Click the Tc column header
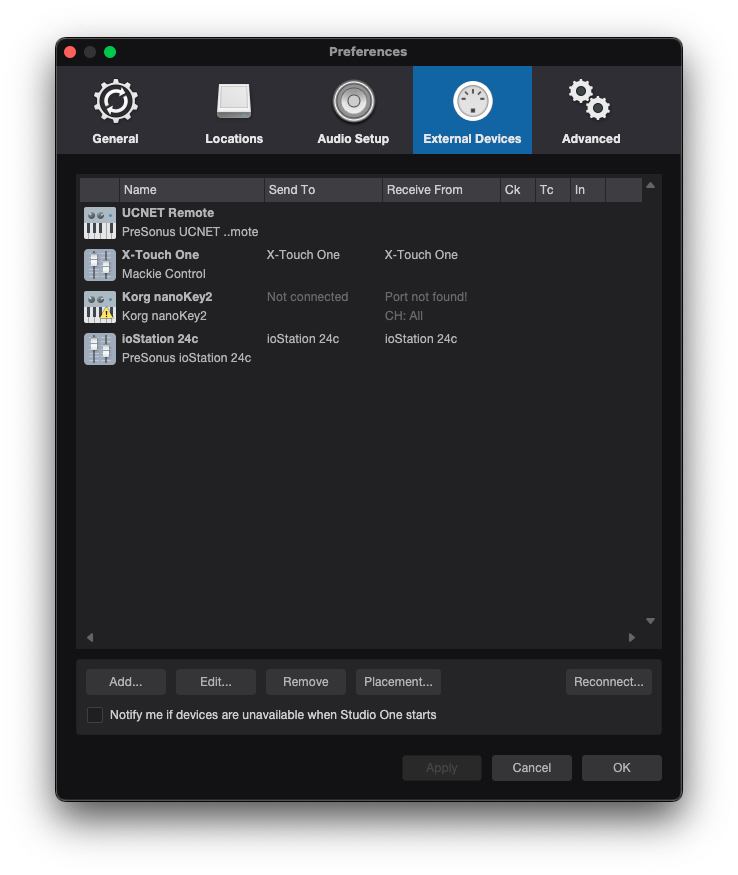Screen dimensions: 738x875 pos(553,190)
